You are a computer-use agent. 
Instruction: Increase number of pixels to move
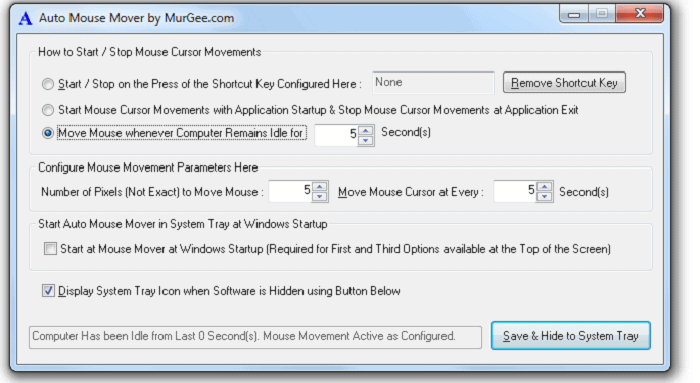(320, 187)
